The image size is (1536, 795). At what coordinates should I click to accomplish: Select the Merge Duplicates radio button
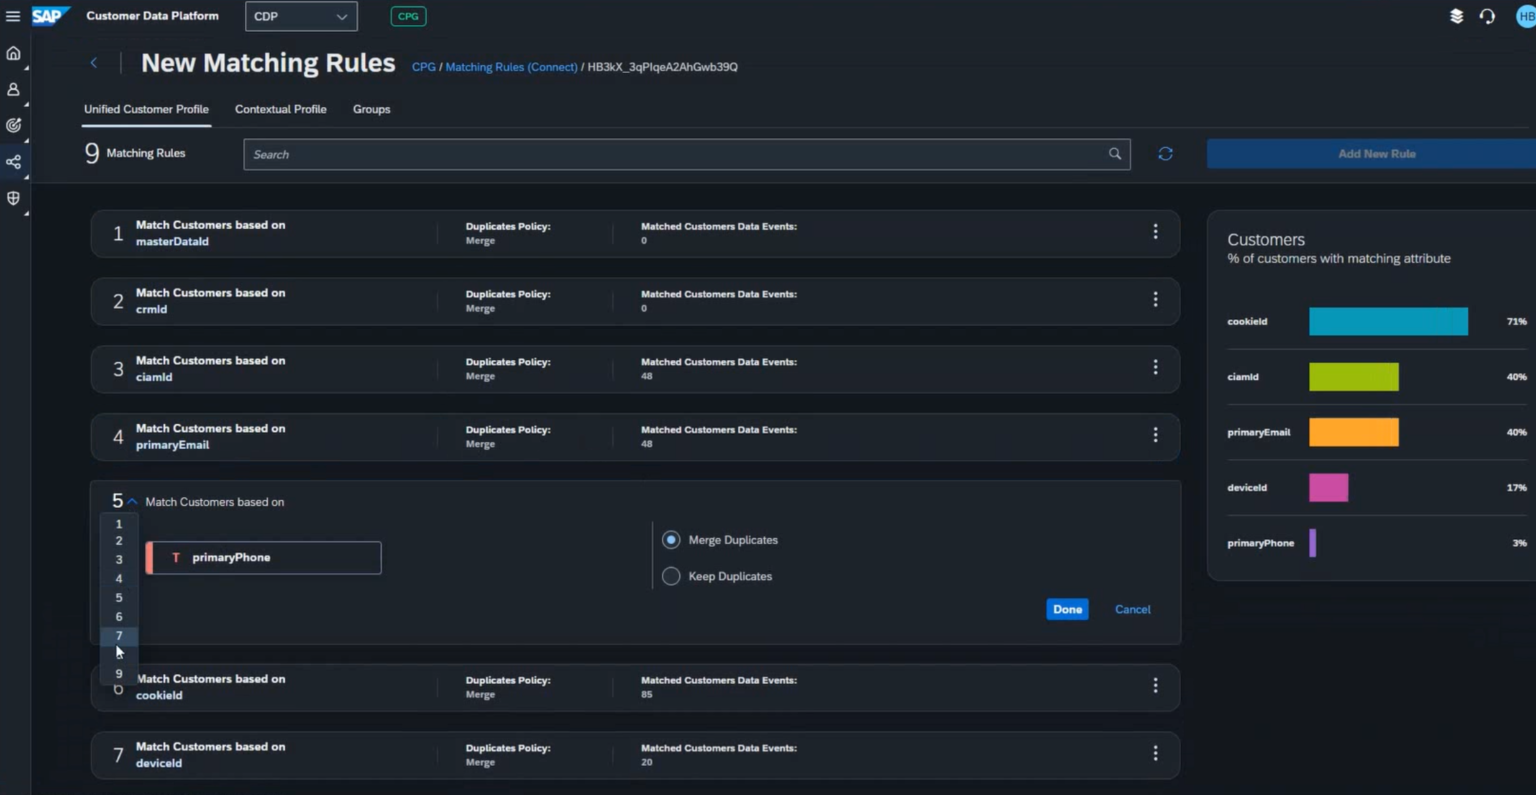click(670, 540)
